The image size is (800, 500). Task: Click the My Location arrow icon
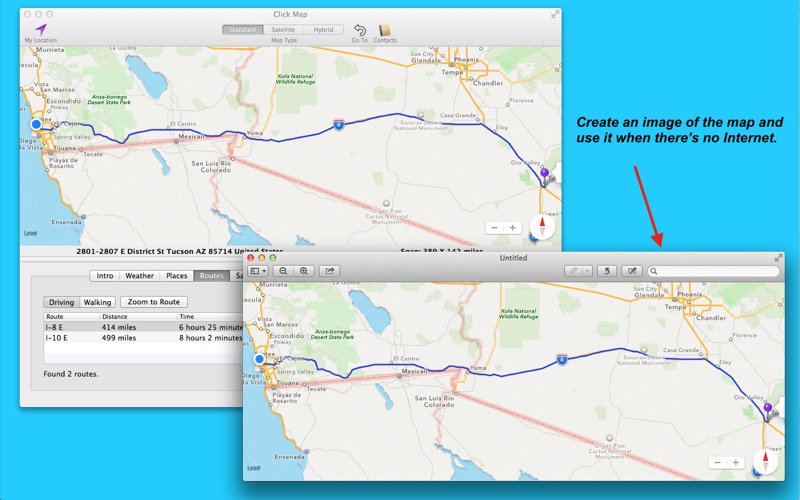41,29
